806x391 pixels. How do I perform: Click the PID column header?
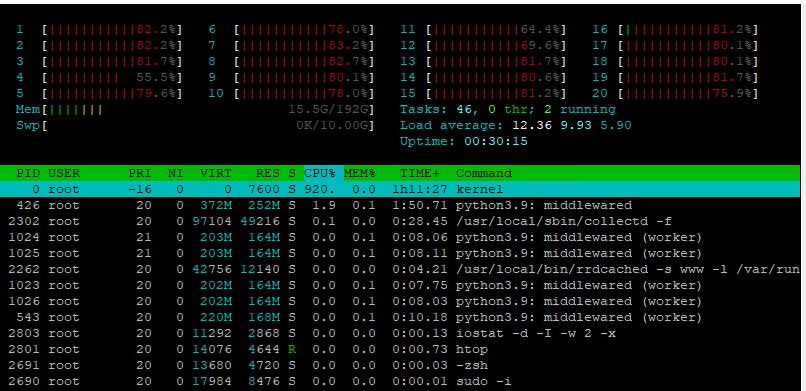[28, 173]
